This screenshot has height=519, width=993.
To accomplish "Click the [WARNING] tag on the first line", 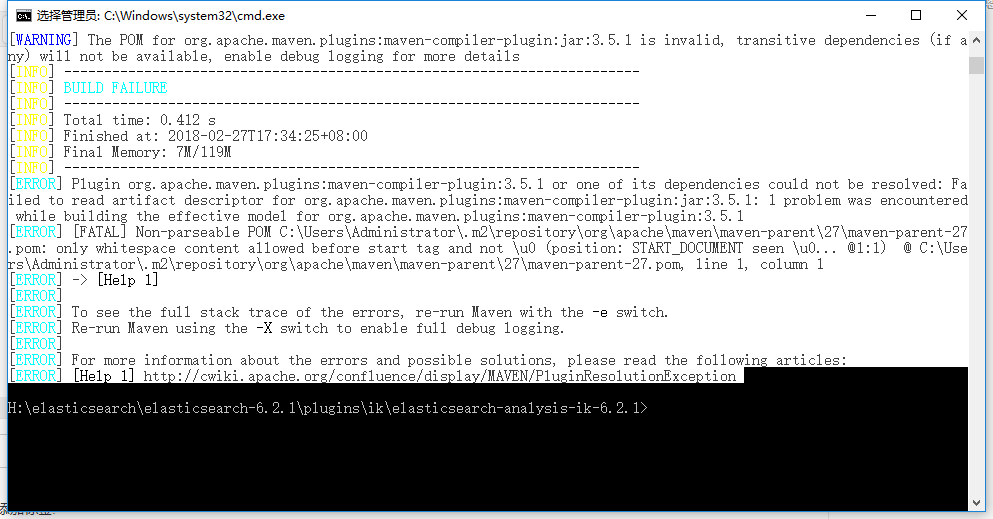I will [x=44, y=41].
